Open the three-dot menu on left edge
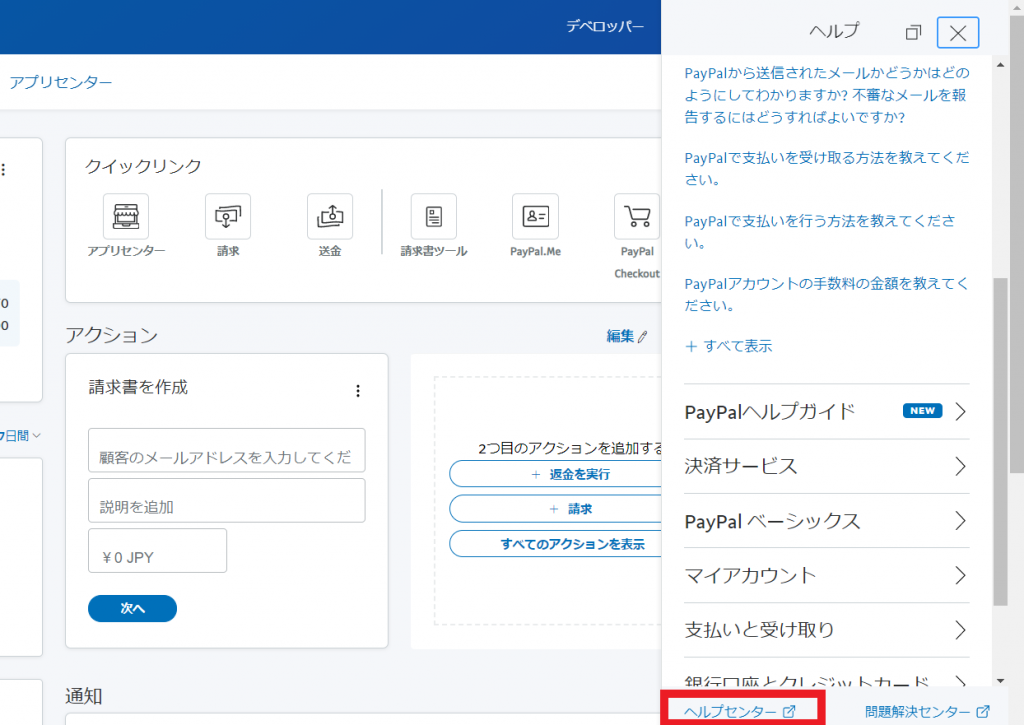The width and height of the screenshot is (1024, 725). tap(4, 168)
